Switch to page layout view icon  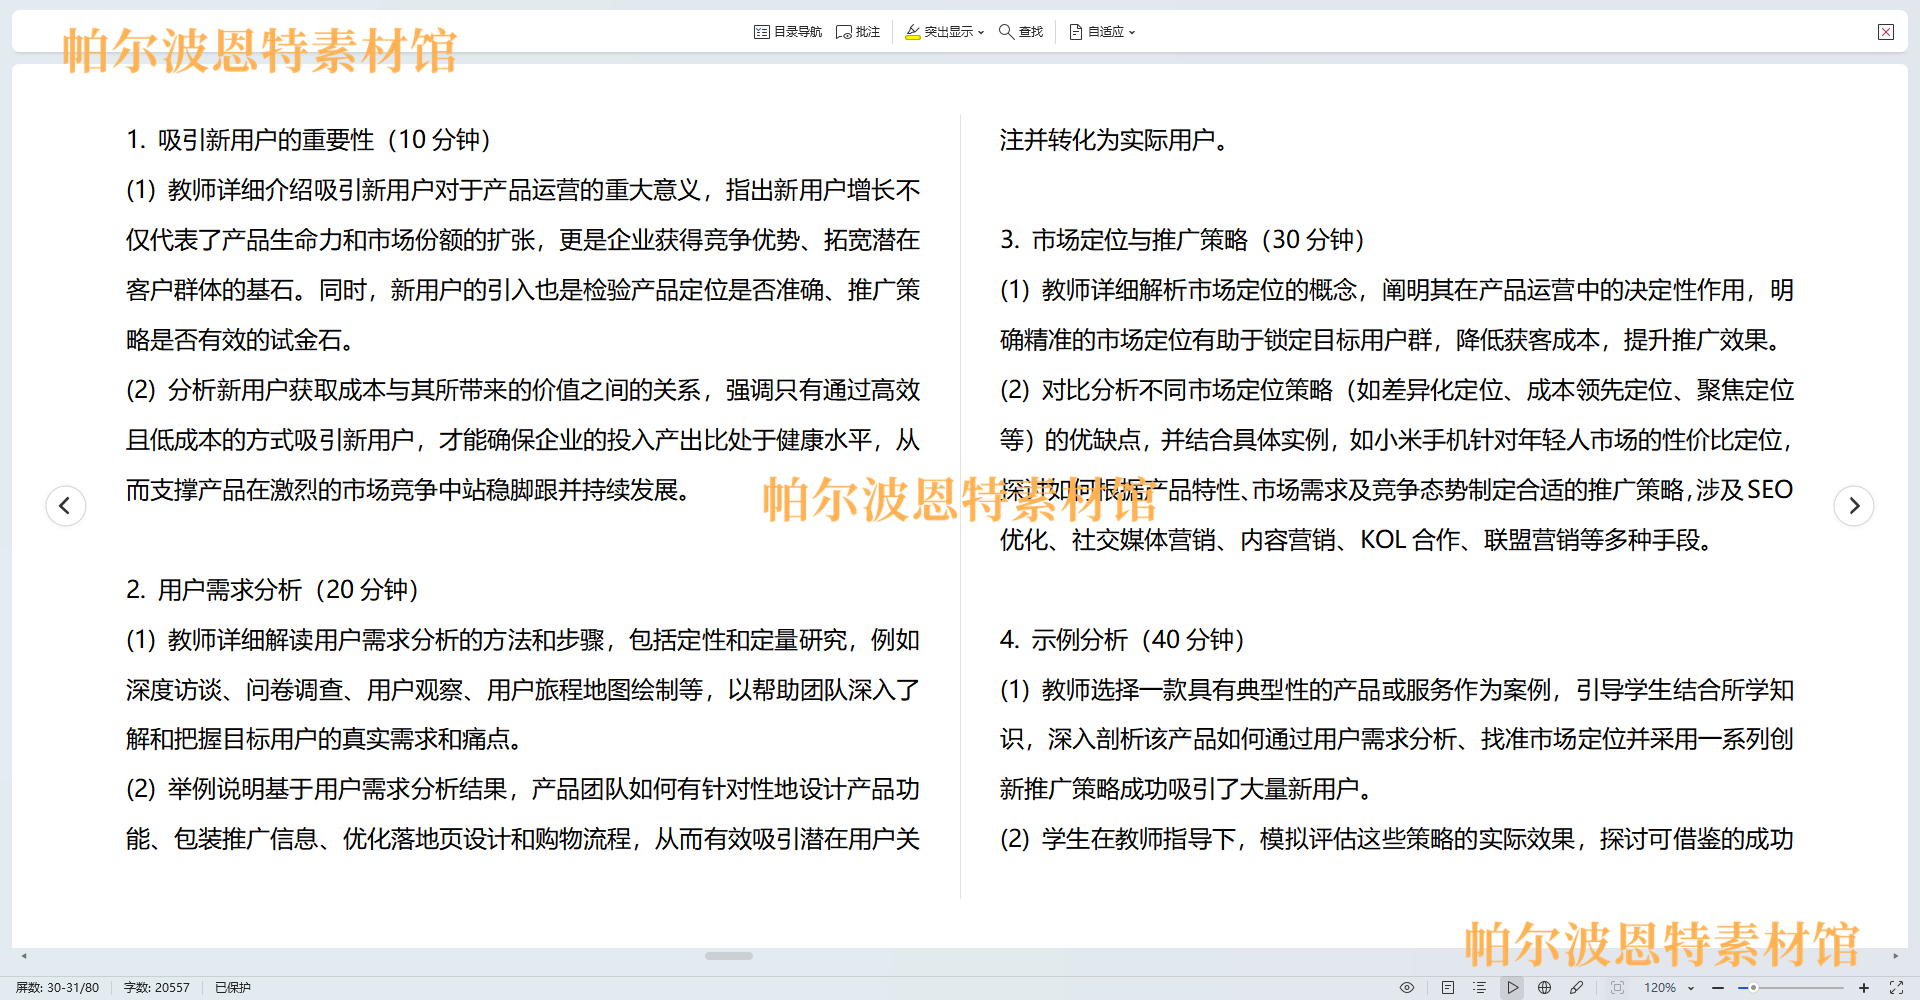pyautogui.click(x=1448, y=987)
